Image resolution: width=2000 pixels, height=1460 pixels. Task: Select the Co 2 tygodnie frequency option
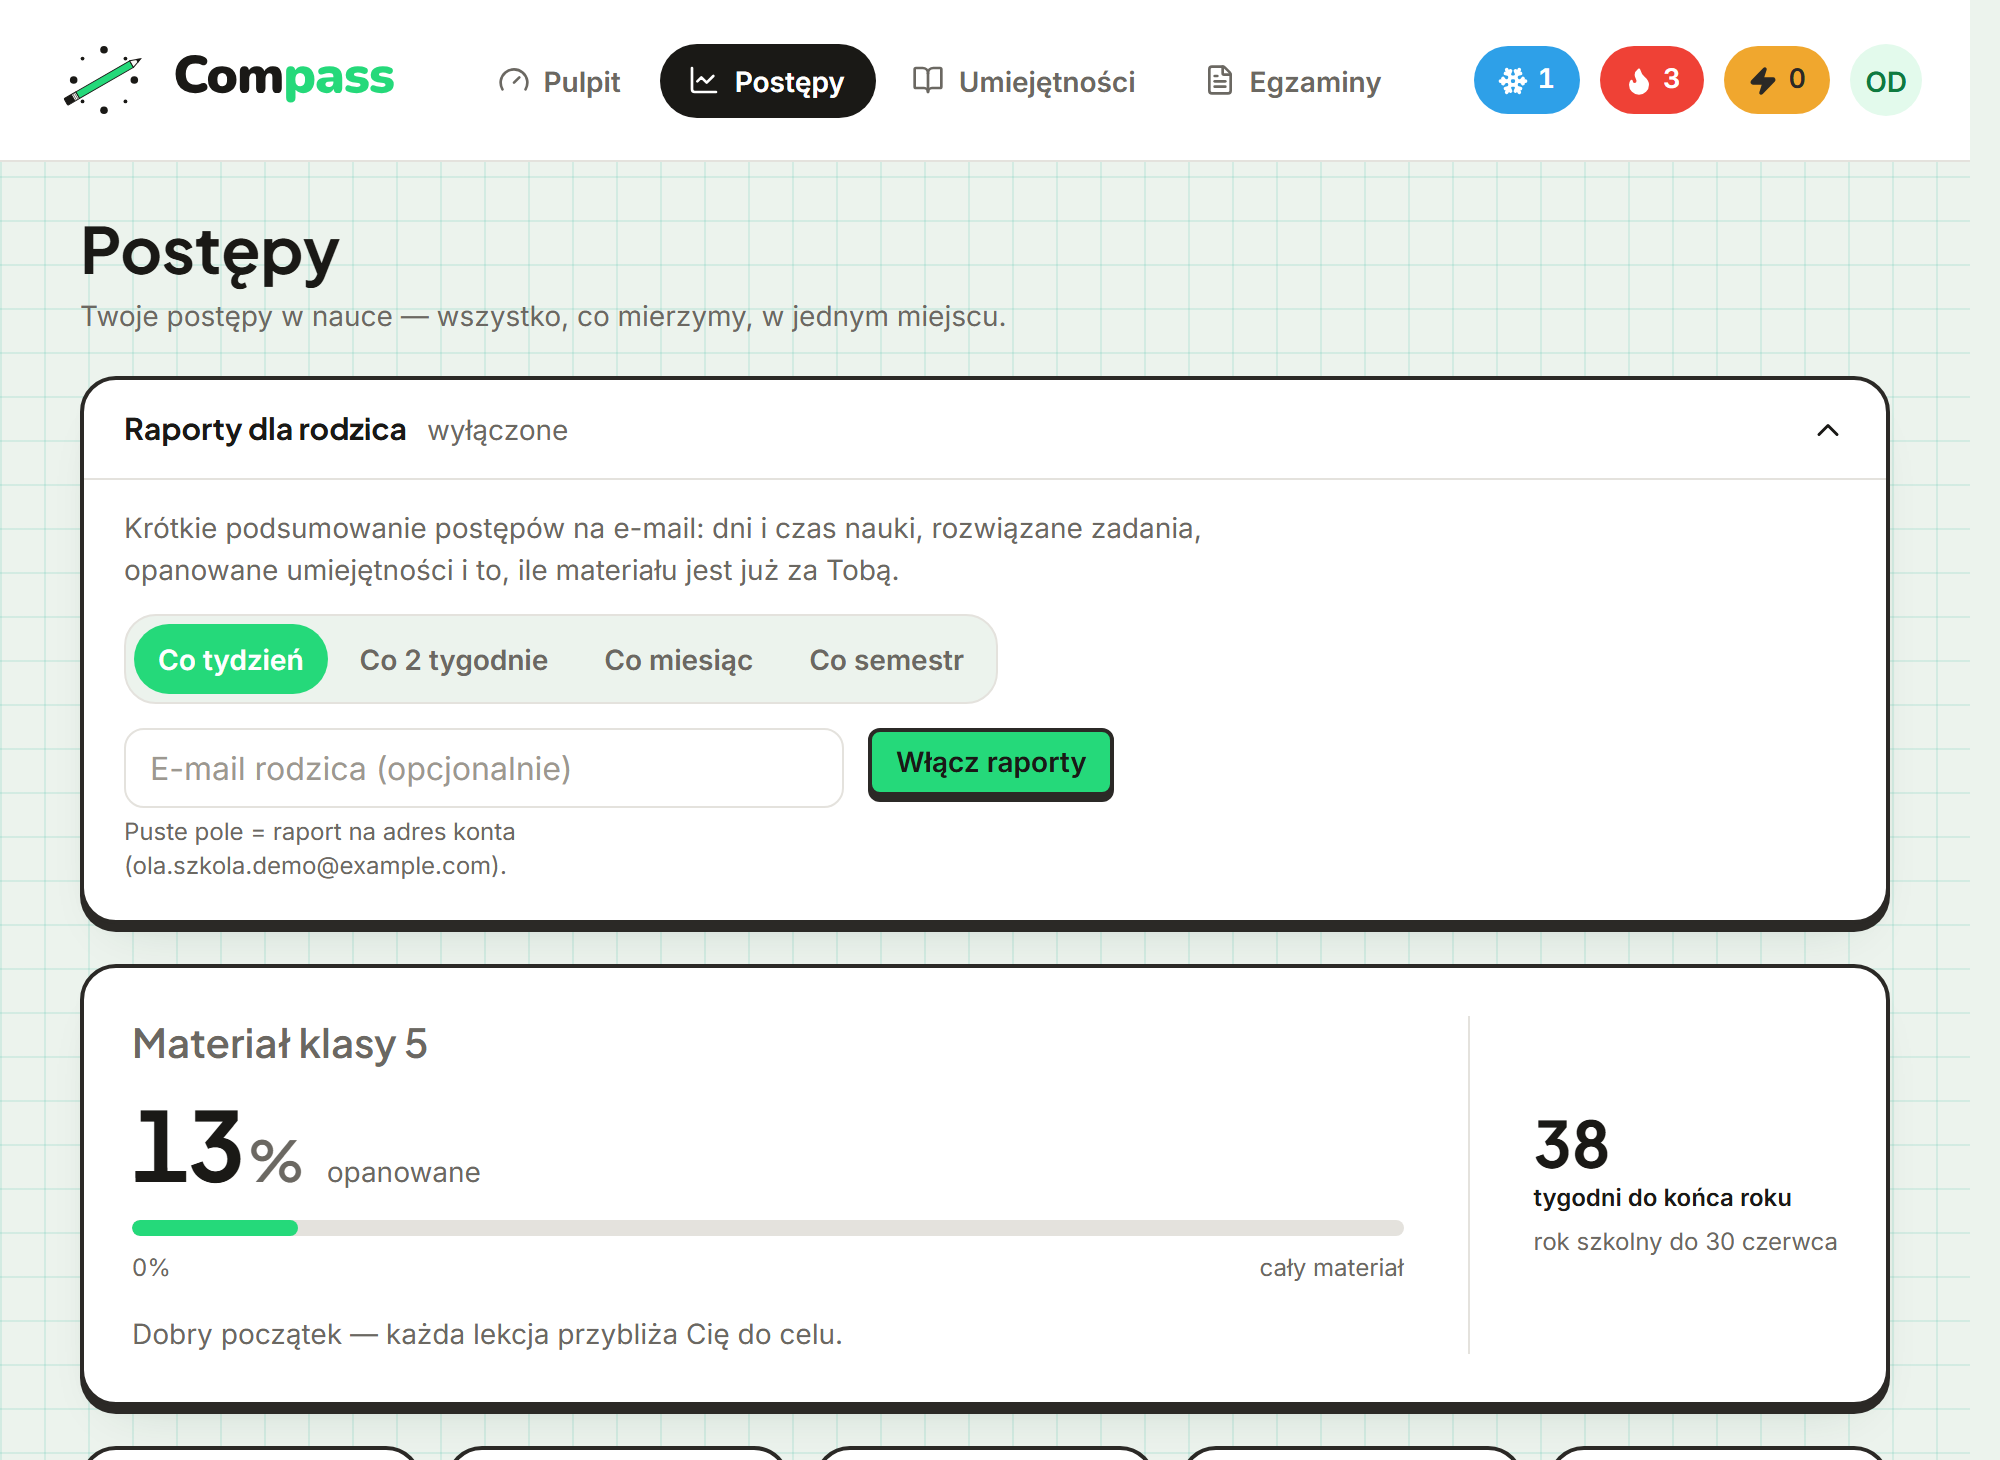[454, 660]
